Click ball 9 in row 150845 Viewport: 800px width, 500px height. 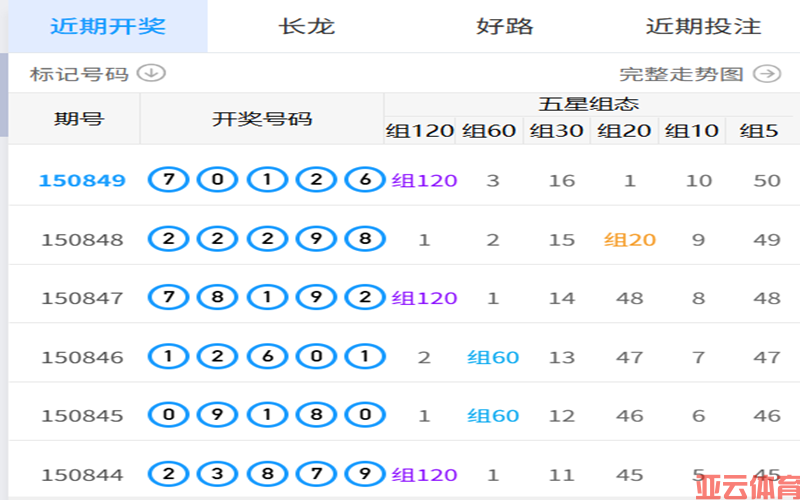pyautogui.click(x=218, y=415)
